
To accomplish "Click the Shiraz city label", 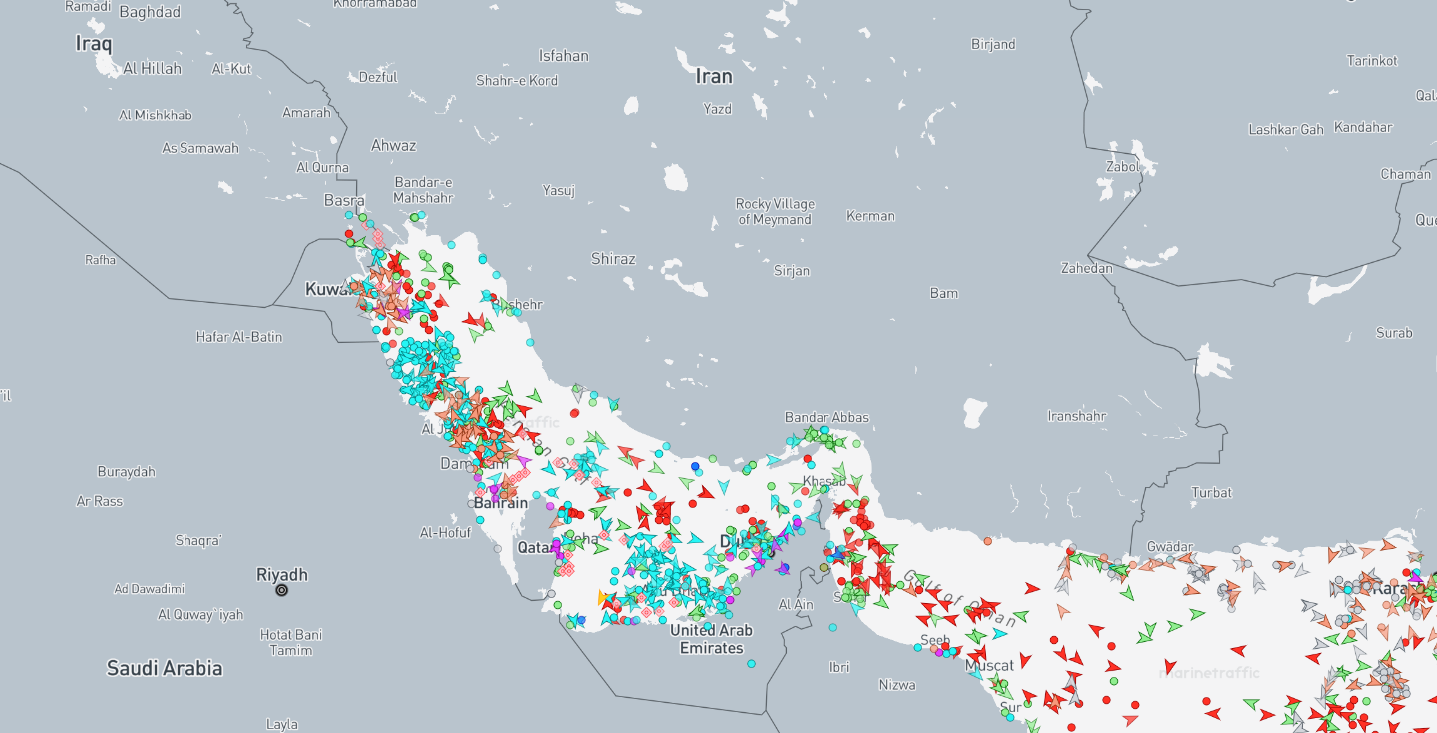I will click(x=613, y=259).
